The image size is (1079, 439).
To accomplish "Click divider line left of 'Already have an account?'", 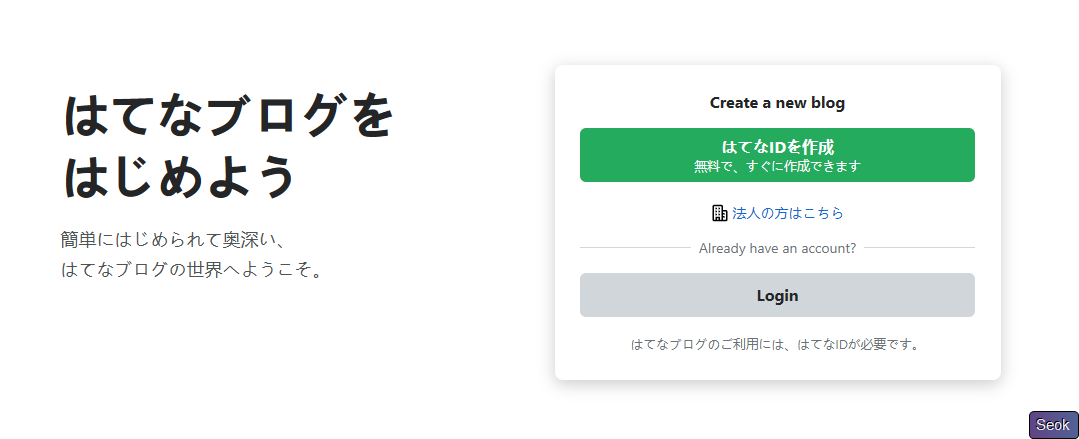I will coord(634,248).
